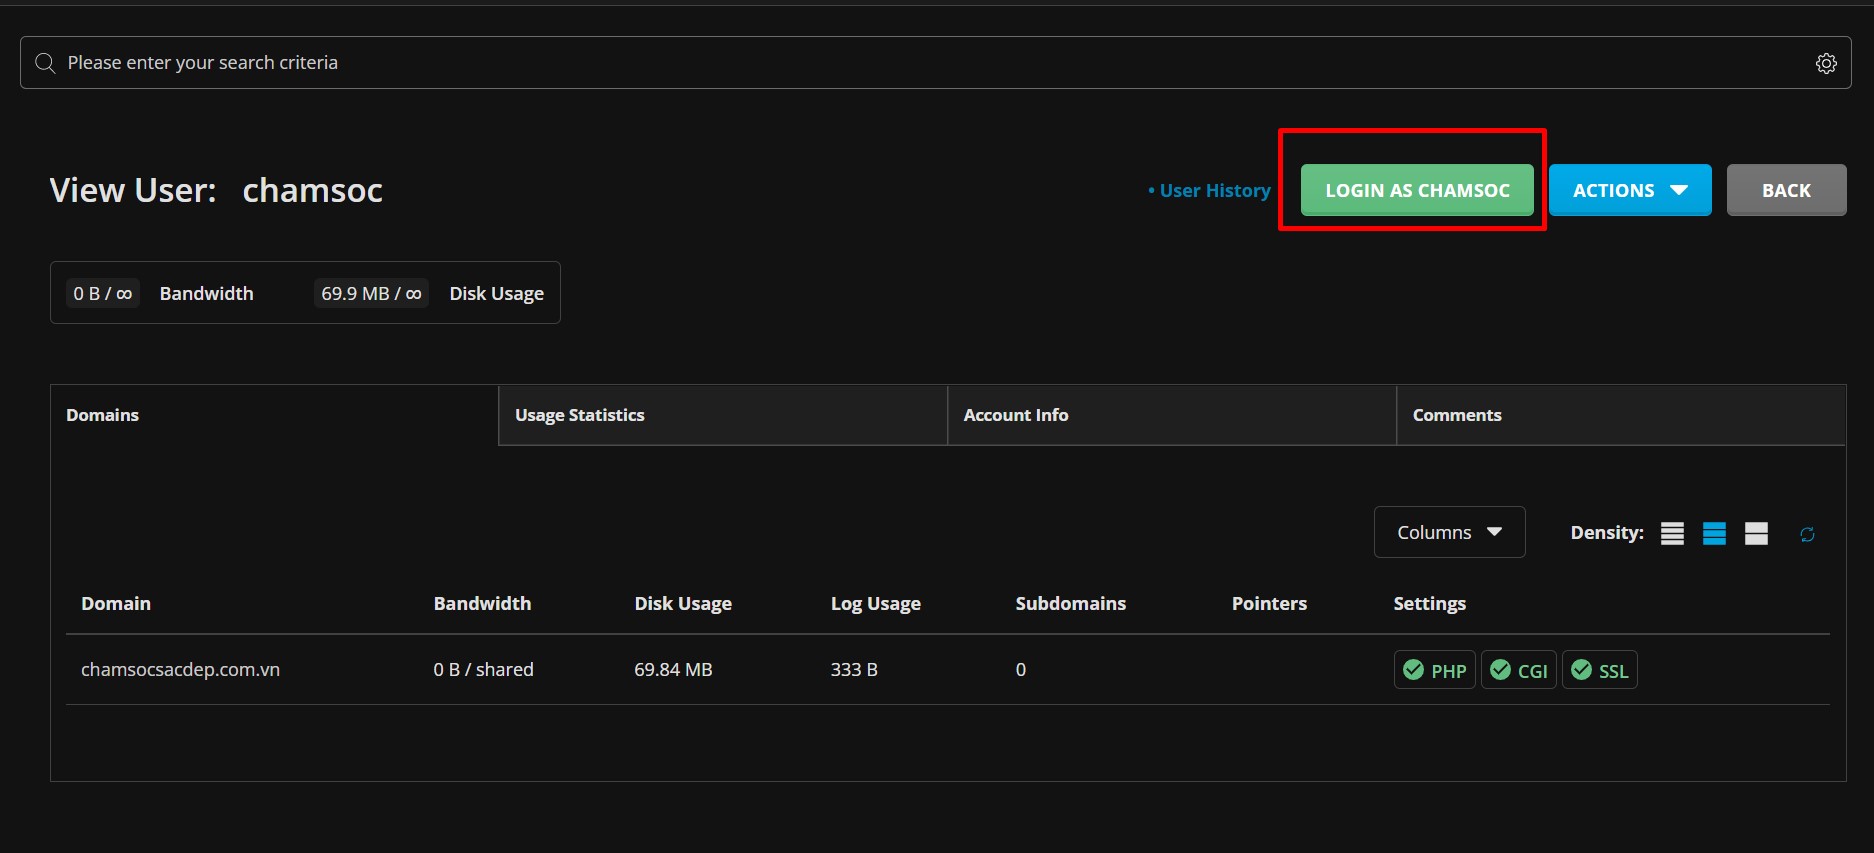This screenshot has height=853, width=1874.
Task: Toggle the SSL setting badge
Action: 1599,670
